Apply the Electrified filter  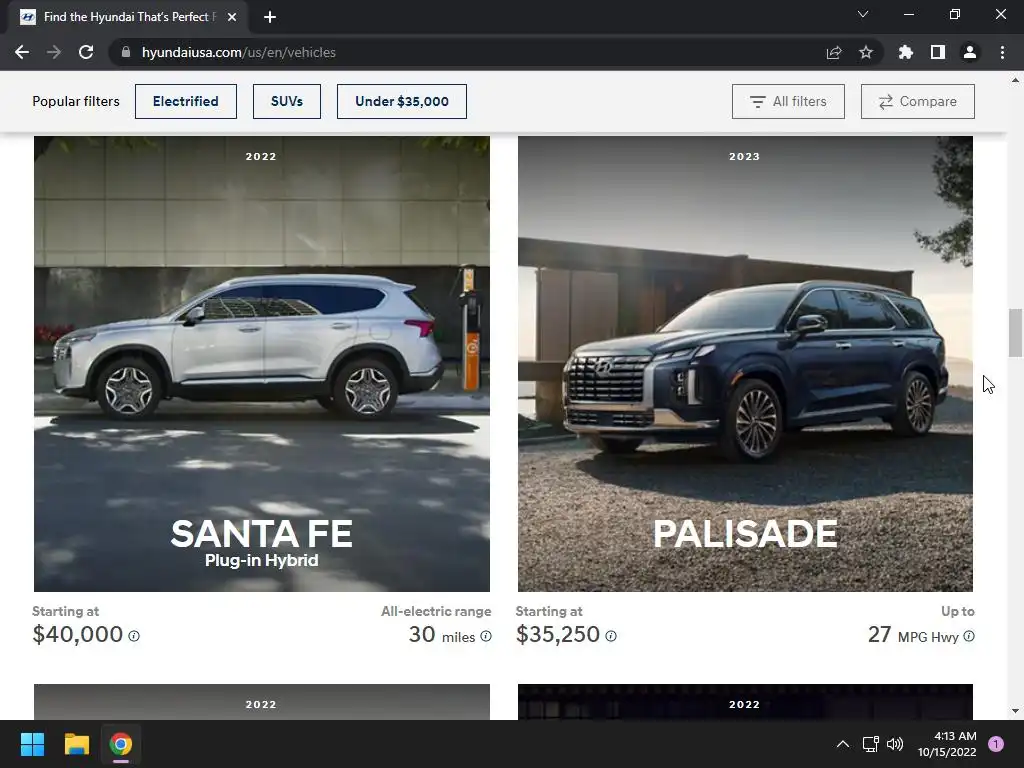tap(185, 101)
